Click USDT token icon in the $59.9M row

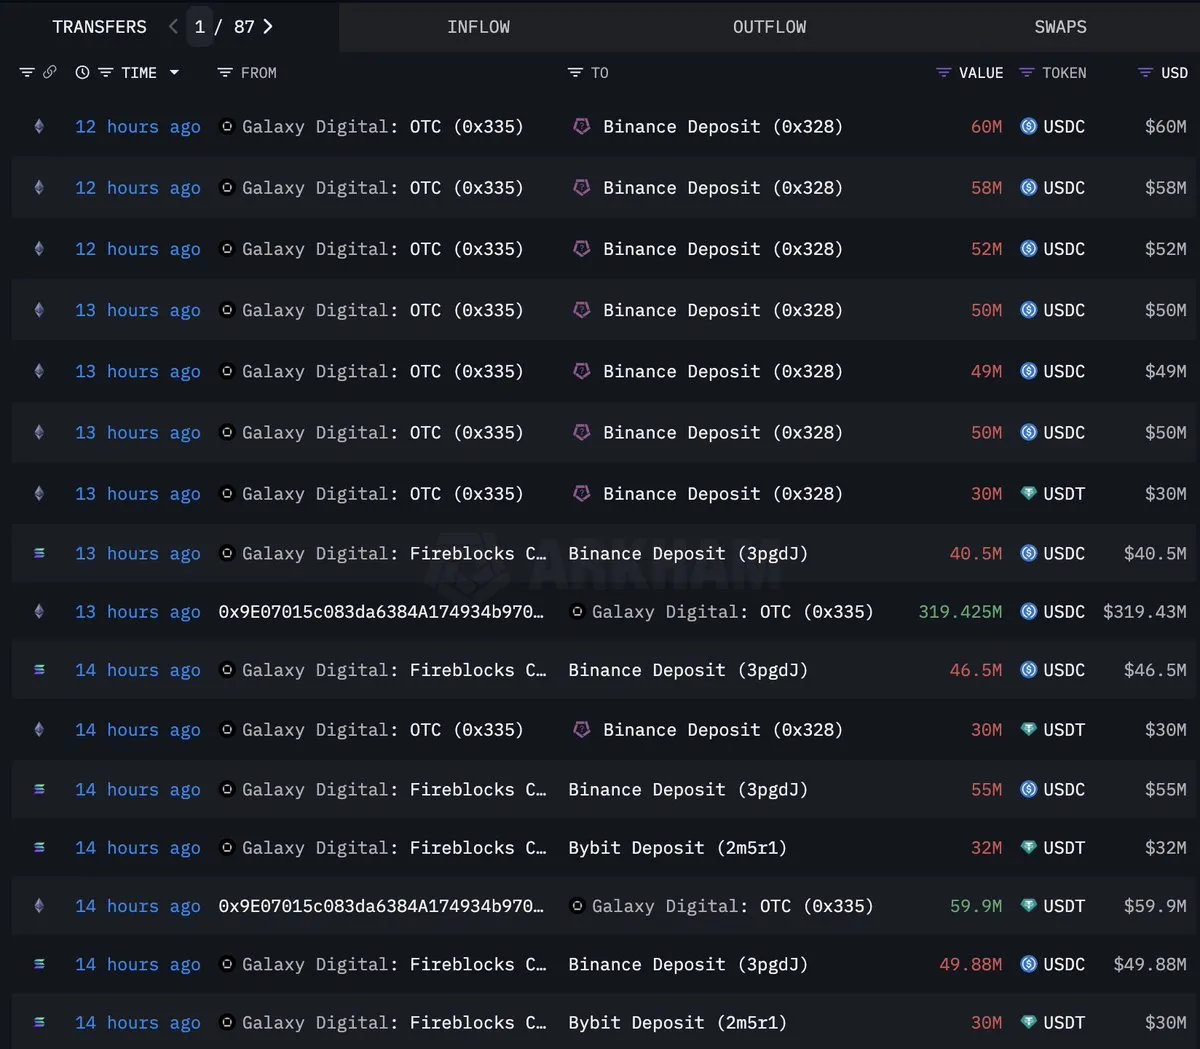tap(1028, 906)
